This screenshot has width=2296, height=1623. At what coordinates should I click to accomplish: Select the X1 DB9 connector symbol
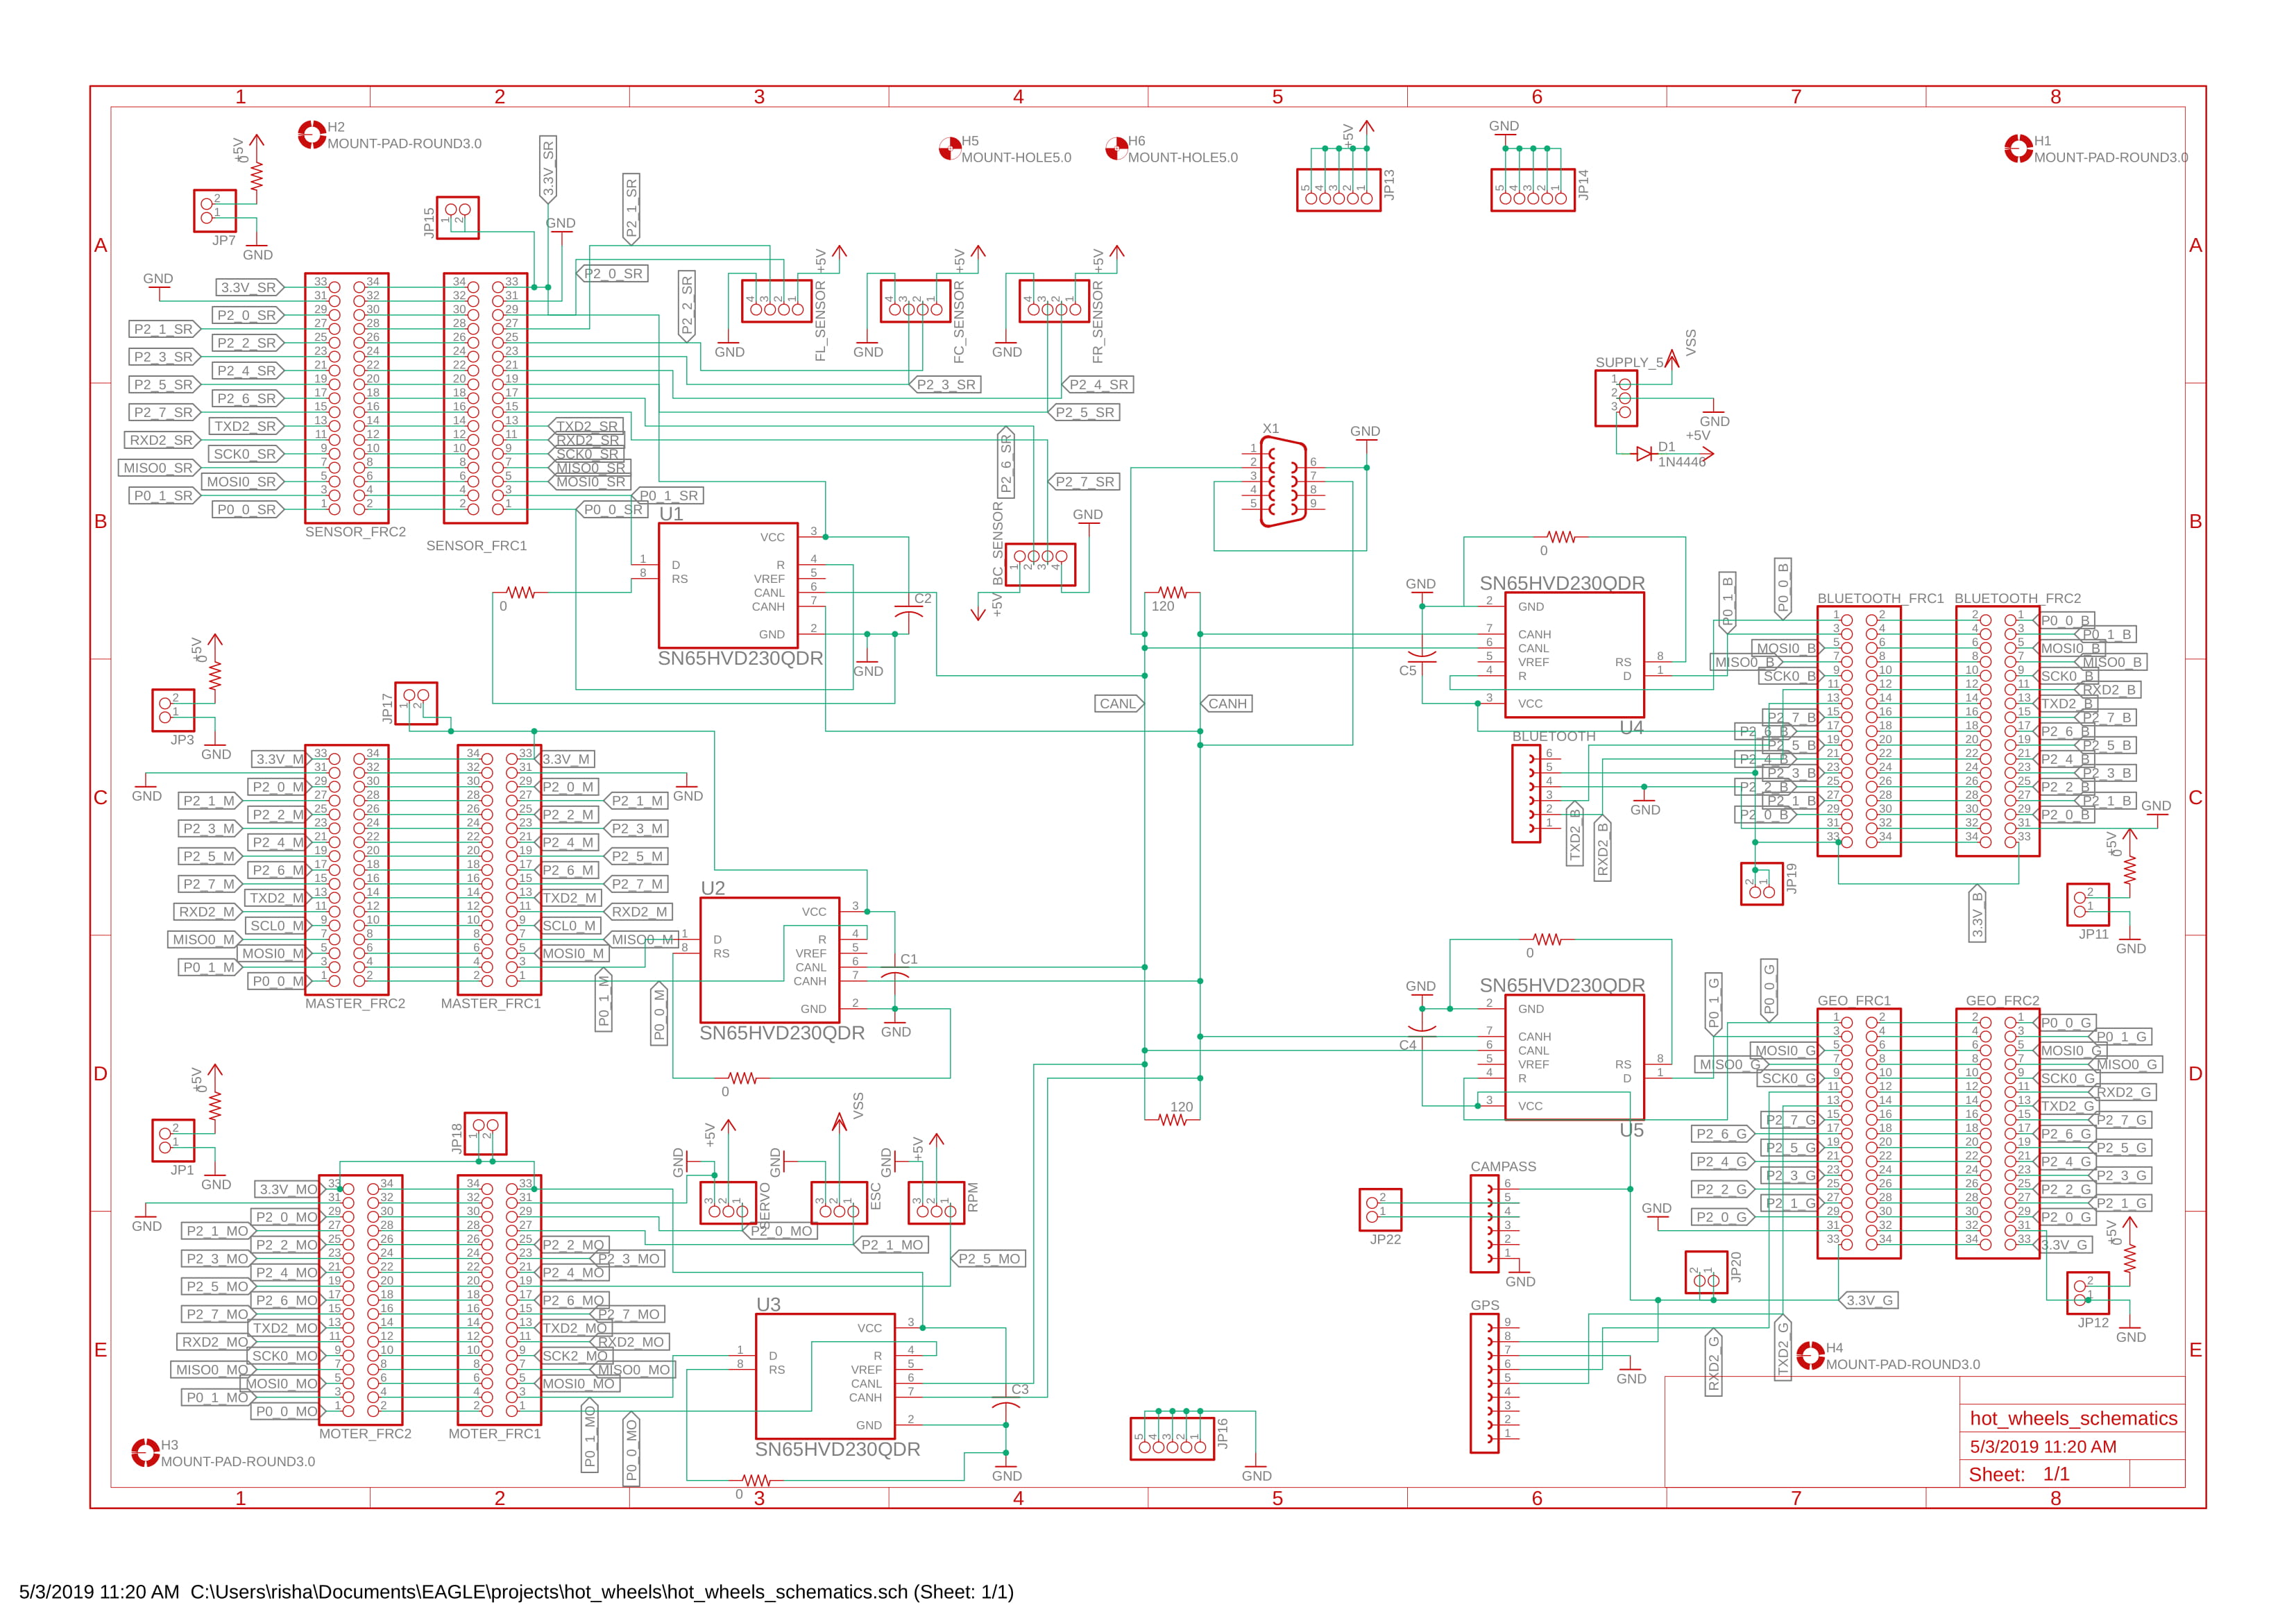pyautogui.click(x=1284, y=482)
